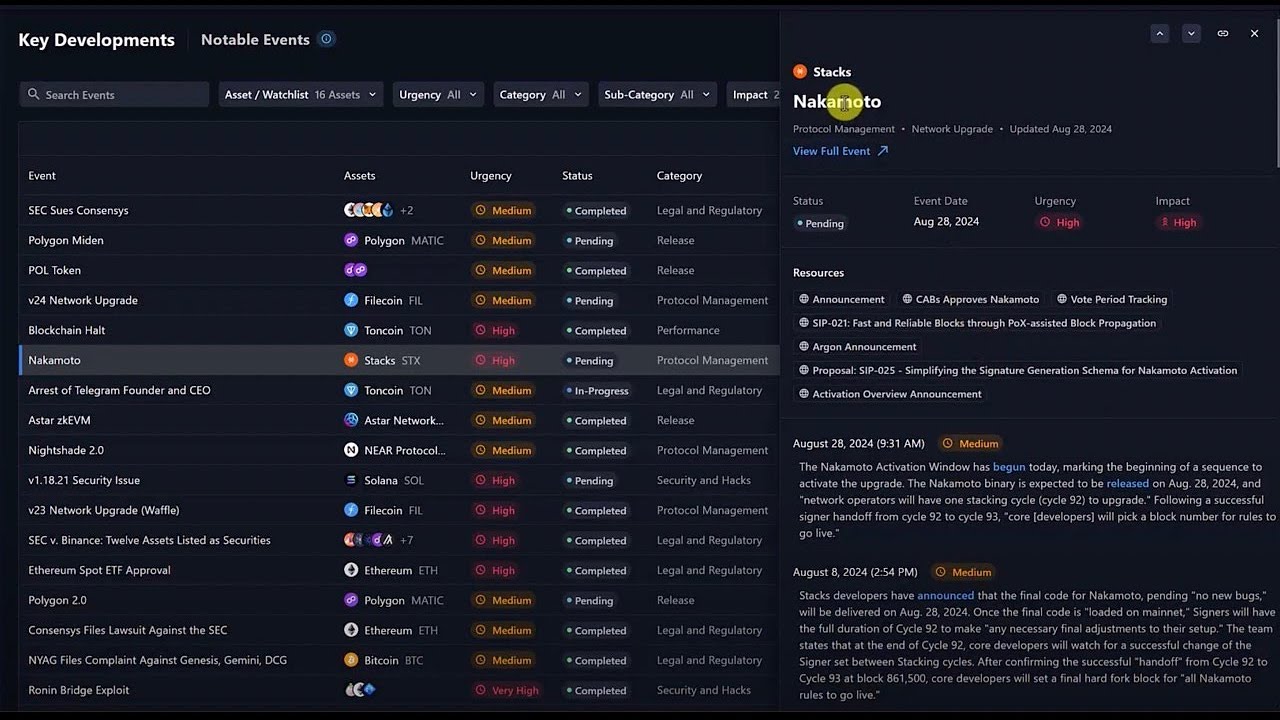Screen dimensions: 1280x720
Task: Open the Impact filter dropdown
Action: point(754,94)
